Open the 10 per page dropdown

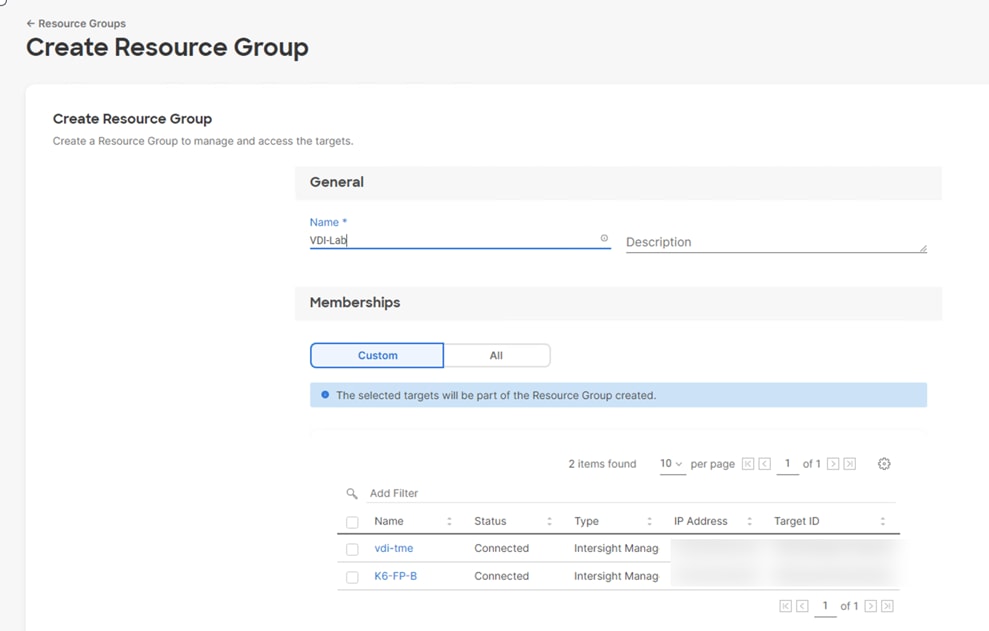pyautogui.click(x=670, y=463)
